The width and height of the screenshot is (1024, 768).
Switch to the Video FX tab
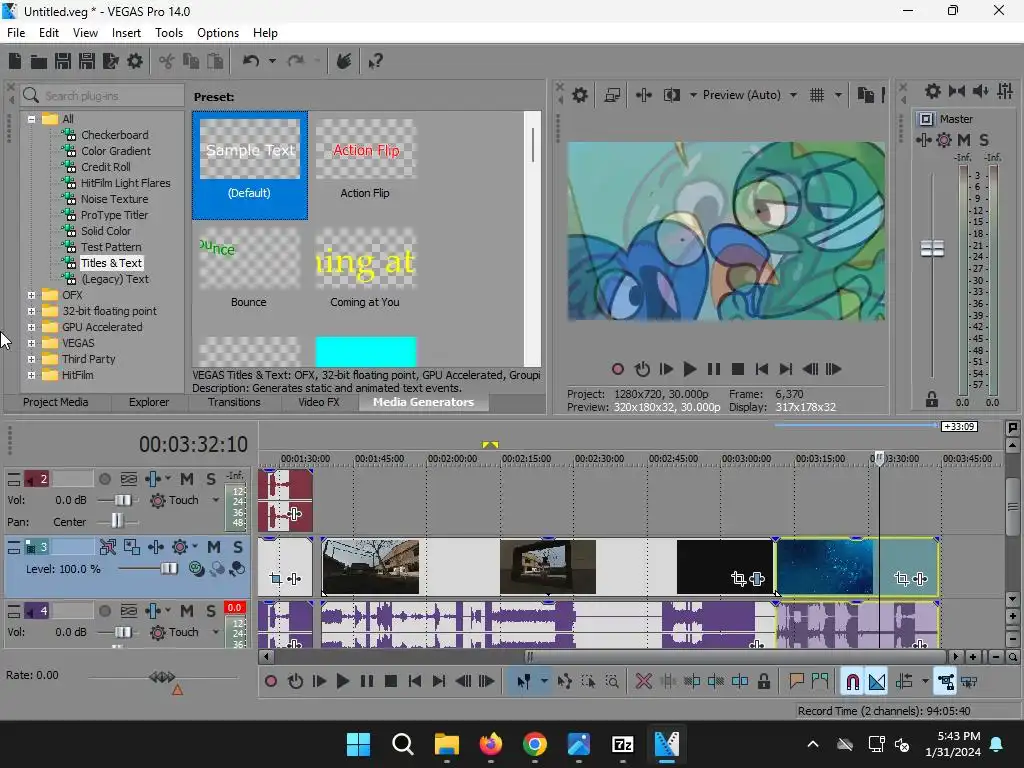[319, 402]
